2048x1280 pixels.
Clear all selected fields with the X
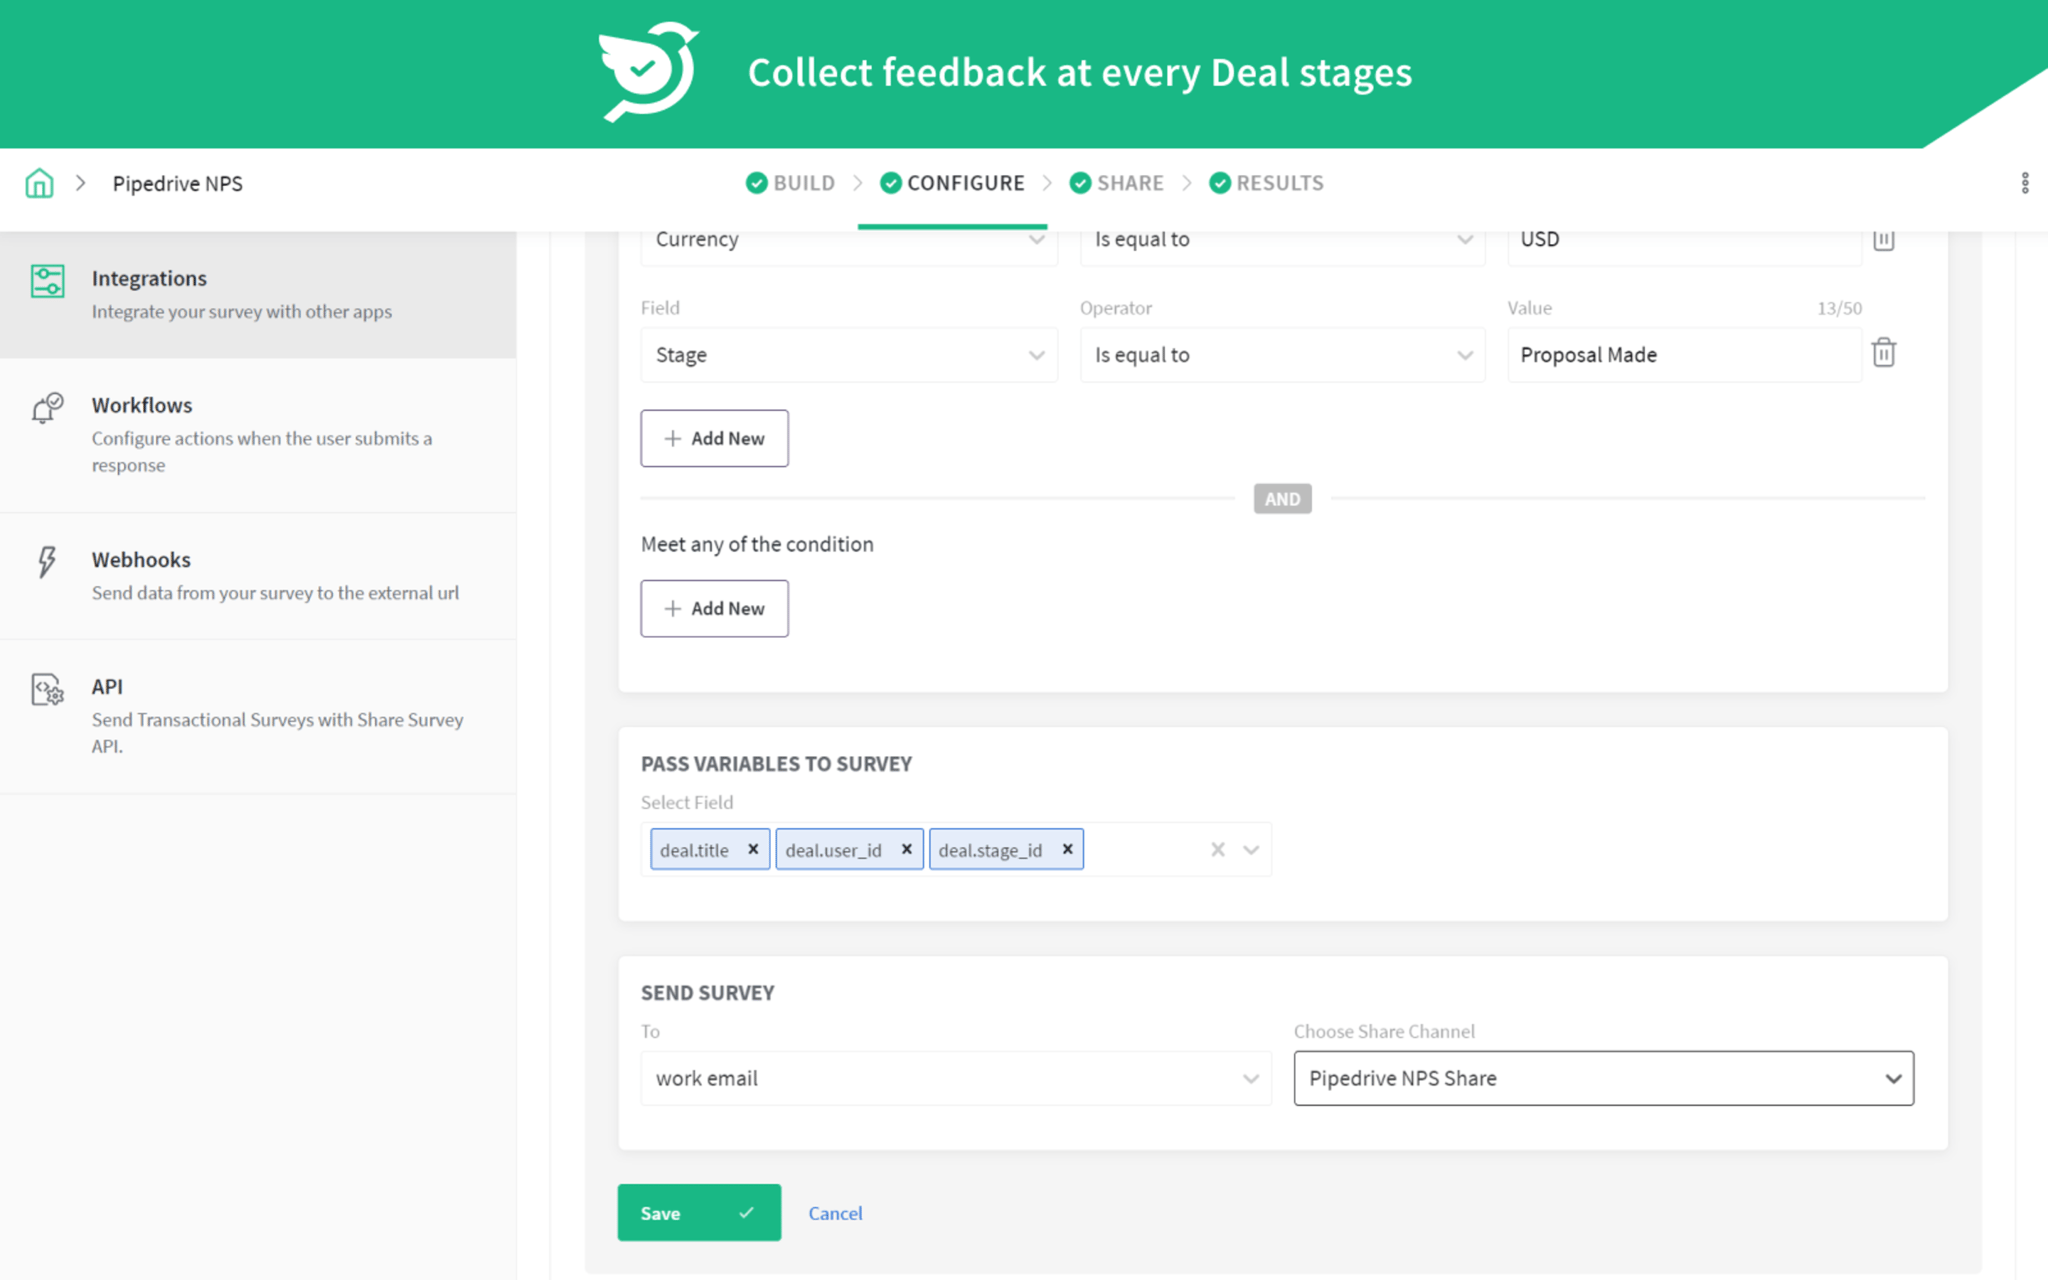[x=1218, y=849]
